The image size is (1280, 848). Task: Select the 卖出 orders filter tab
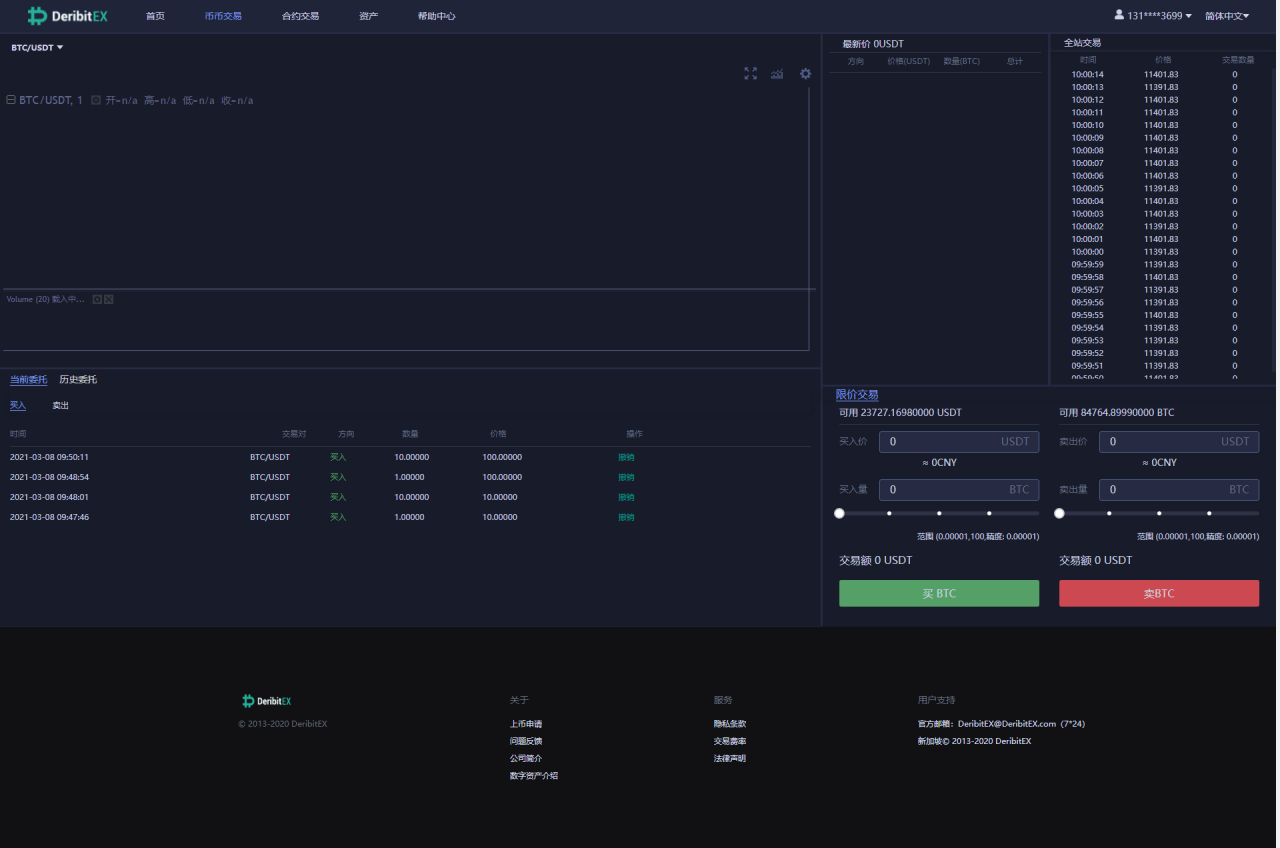pyautogui.click(x=61, y=406)
